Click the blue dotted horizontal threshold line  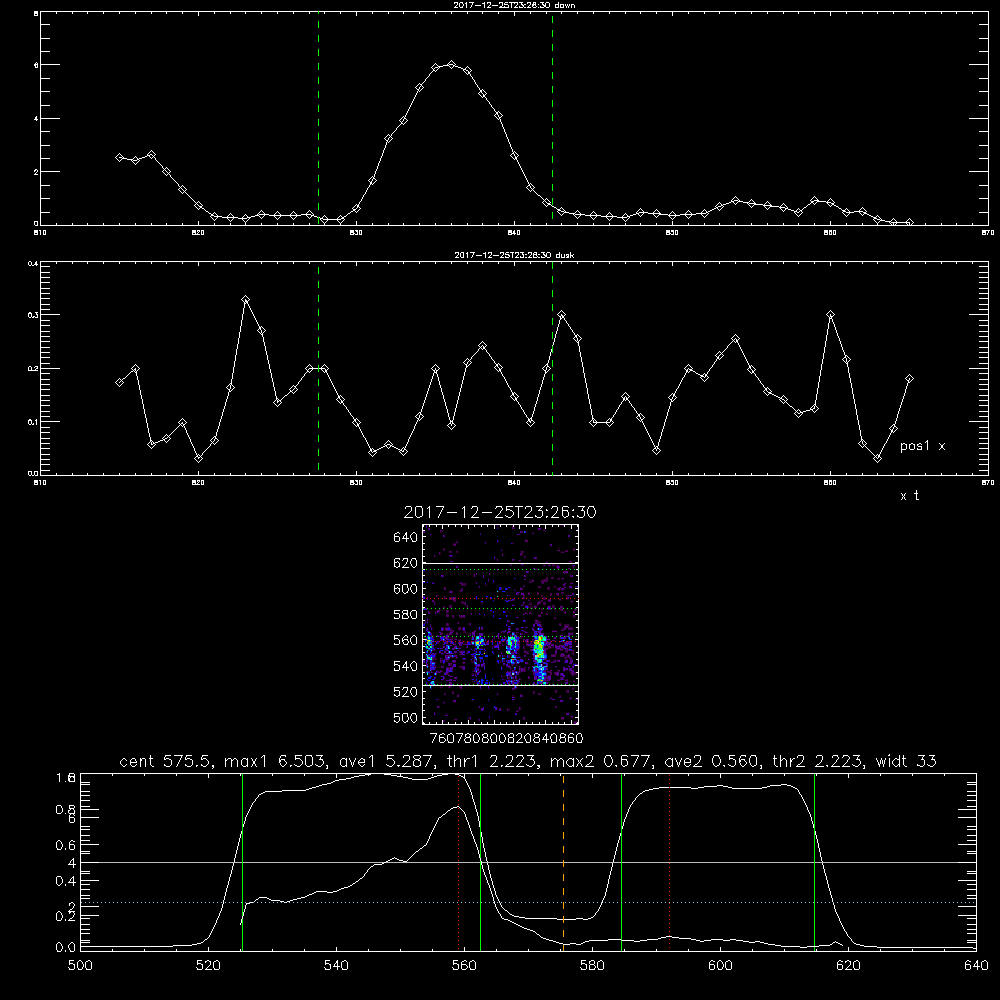click(528, 902)
